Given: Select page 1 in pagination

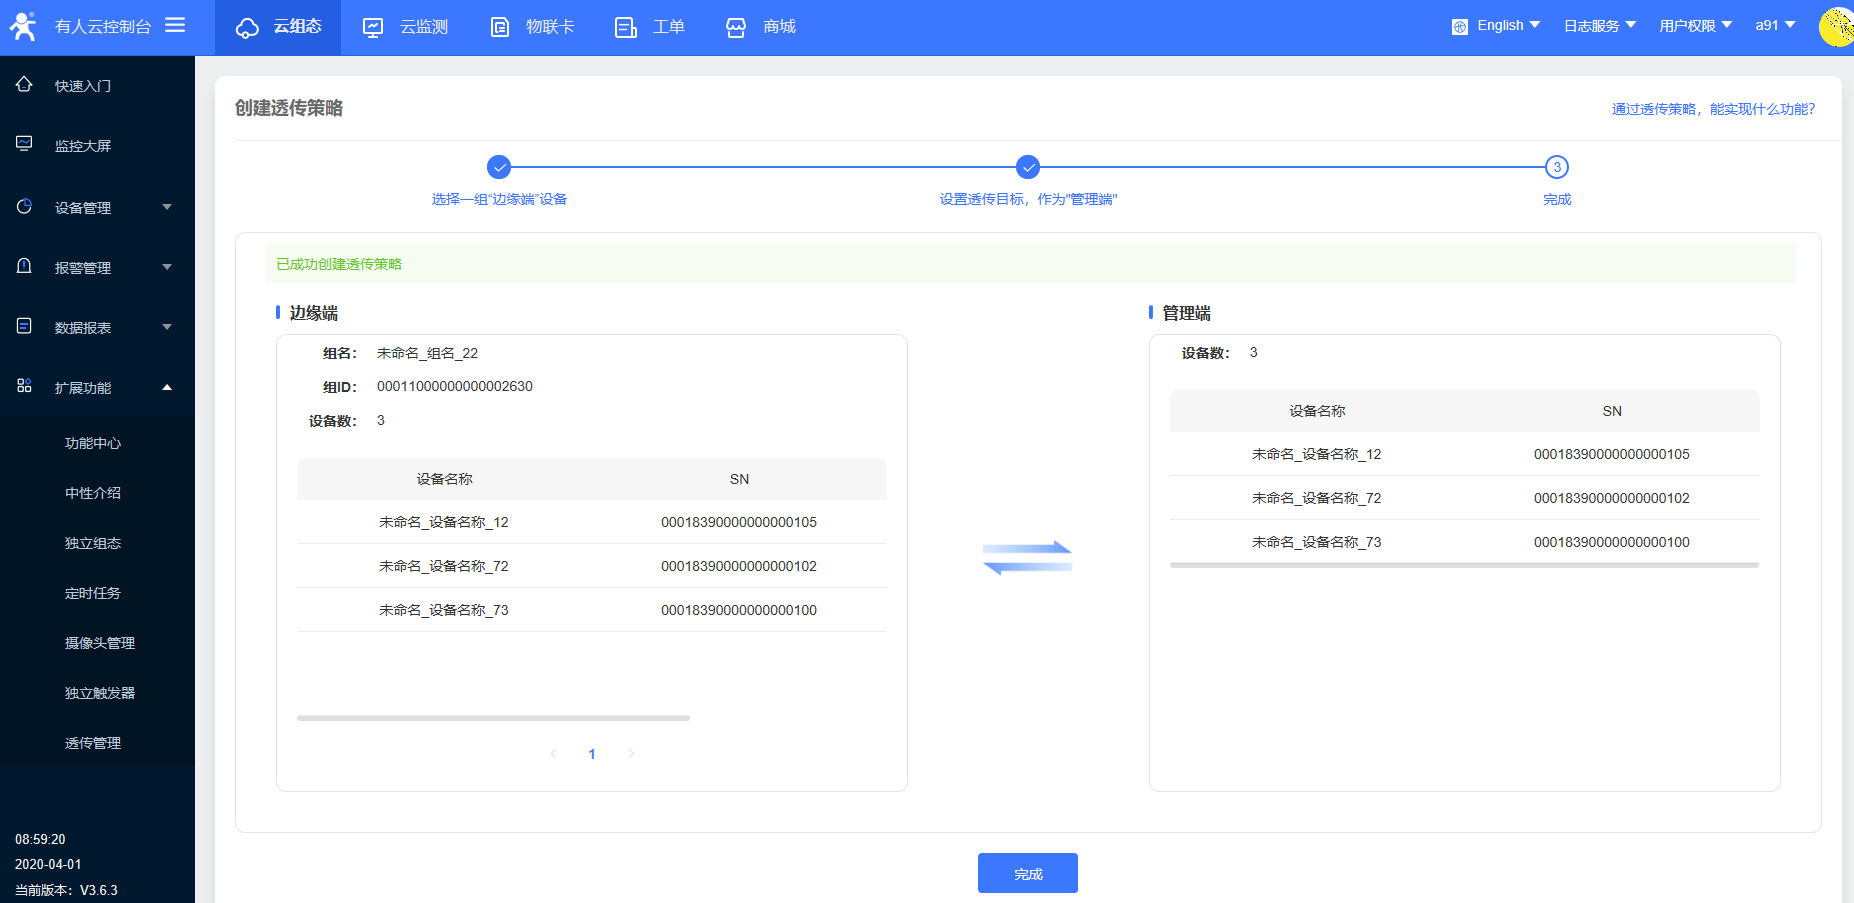Looking at the screenshot, I should 592,754.
